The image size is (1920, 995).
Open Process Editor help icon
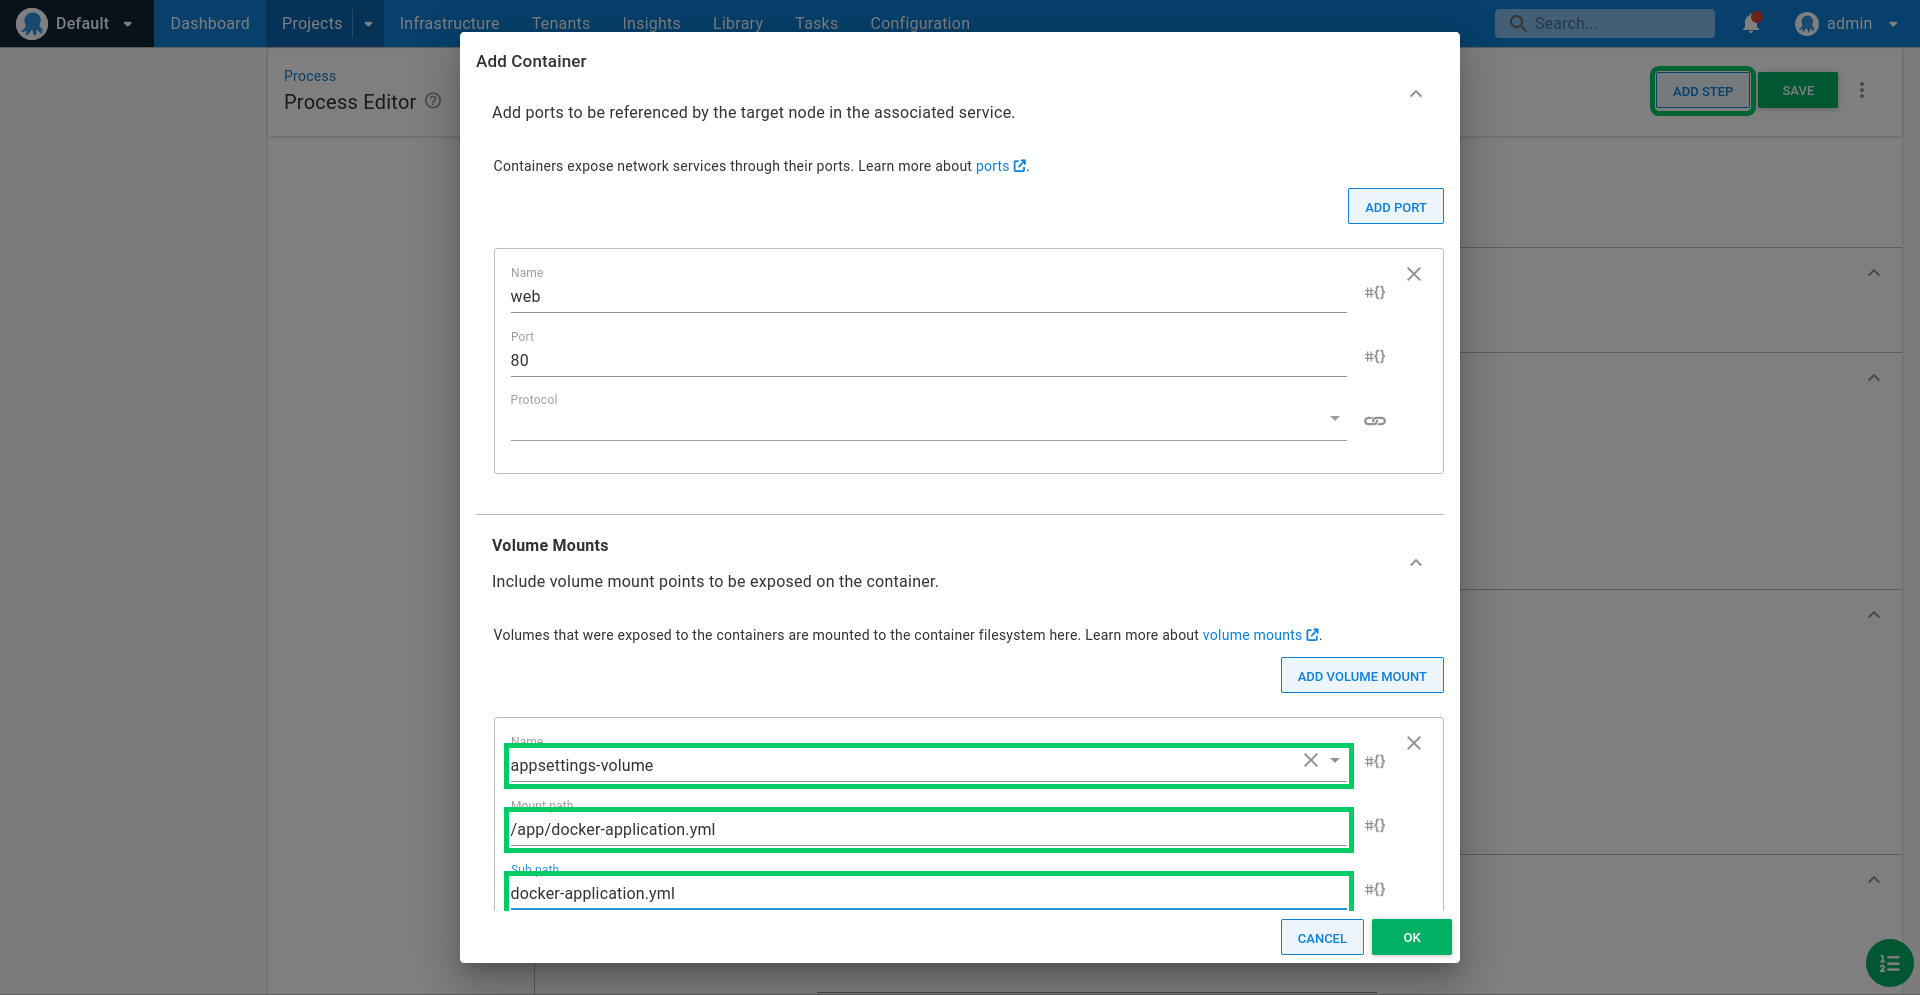point(433,101)
